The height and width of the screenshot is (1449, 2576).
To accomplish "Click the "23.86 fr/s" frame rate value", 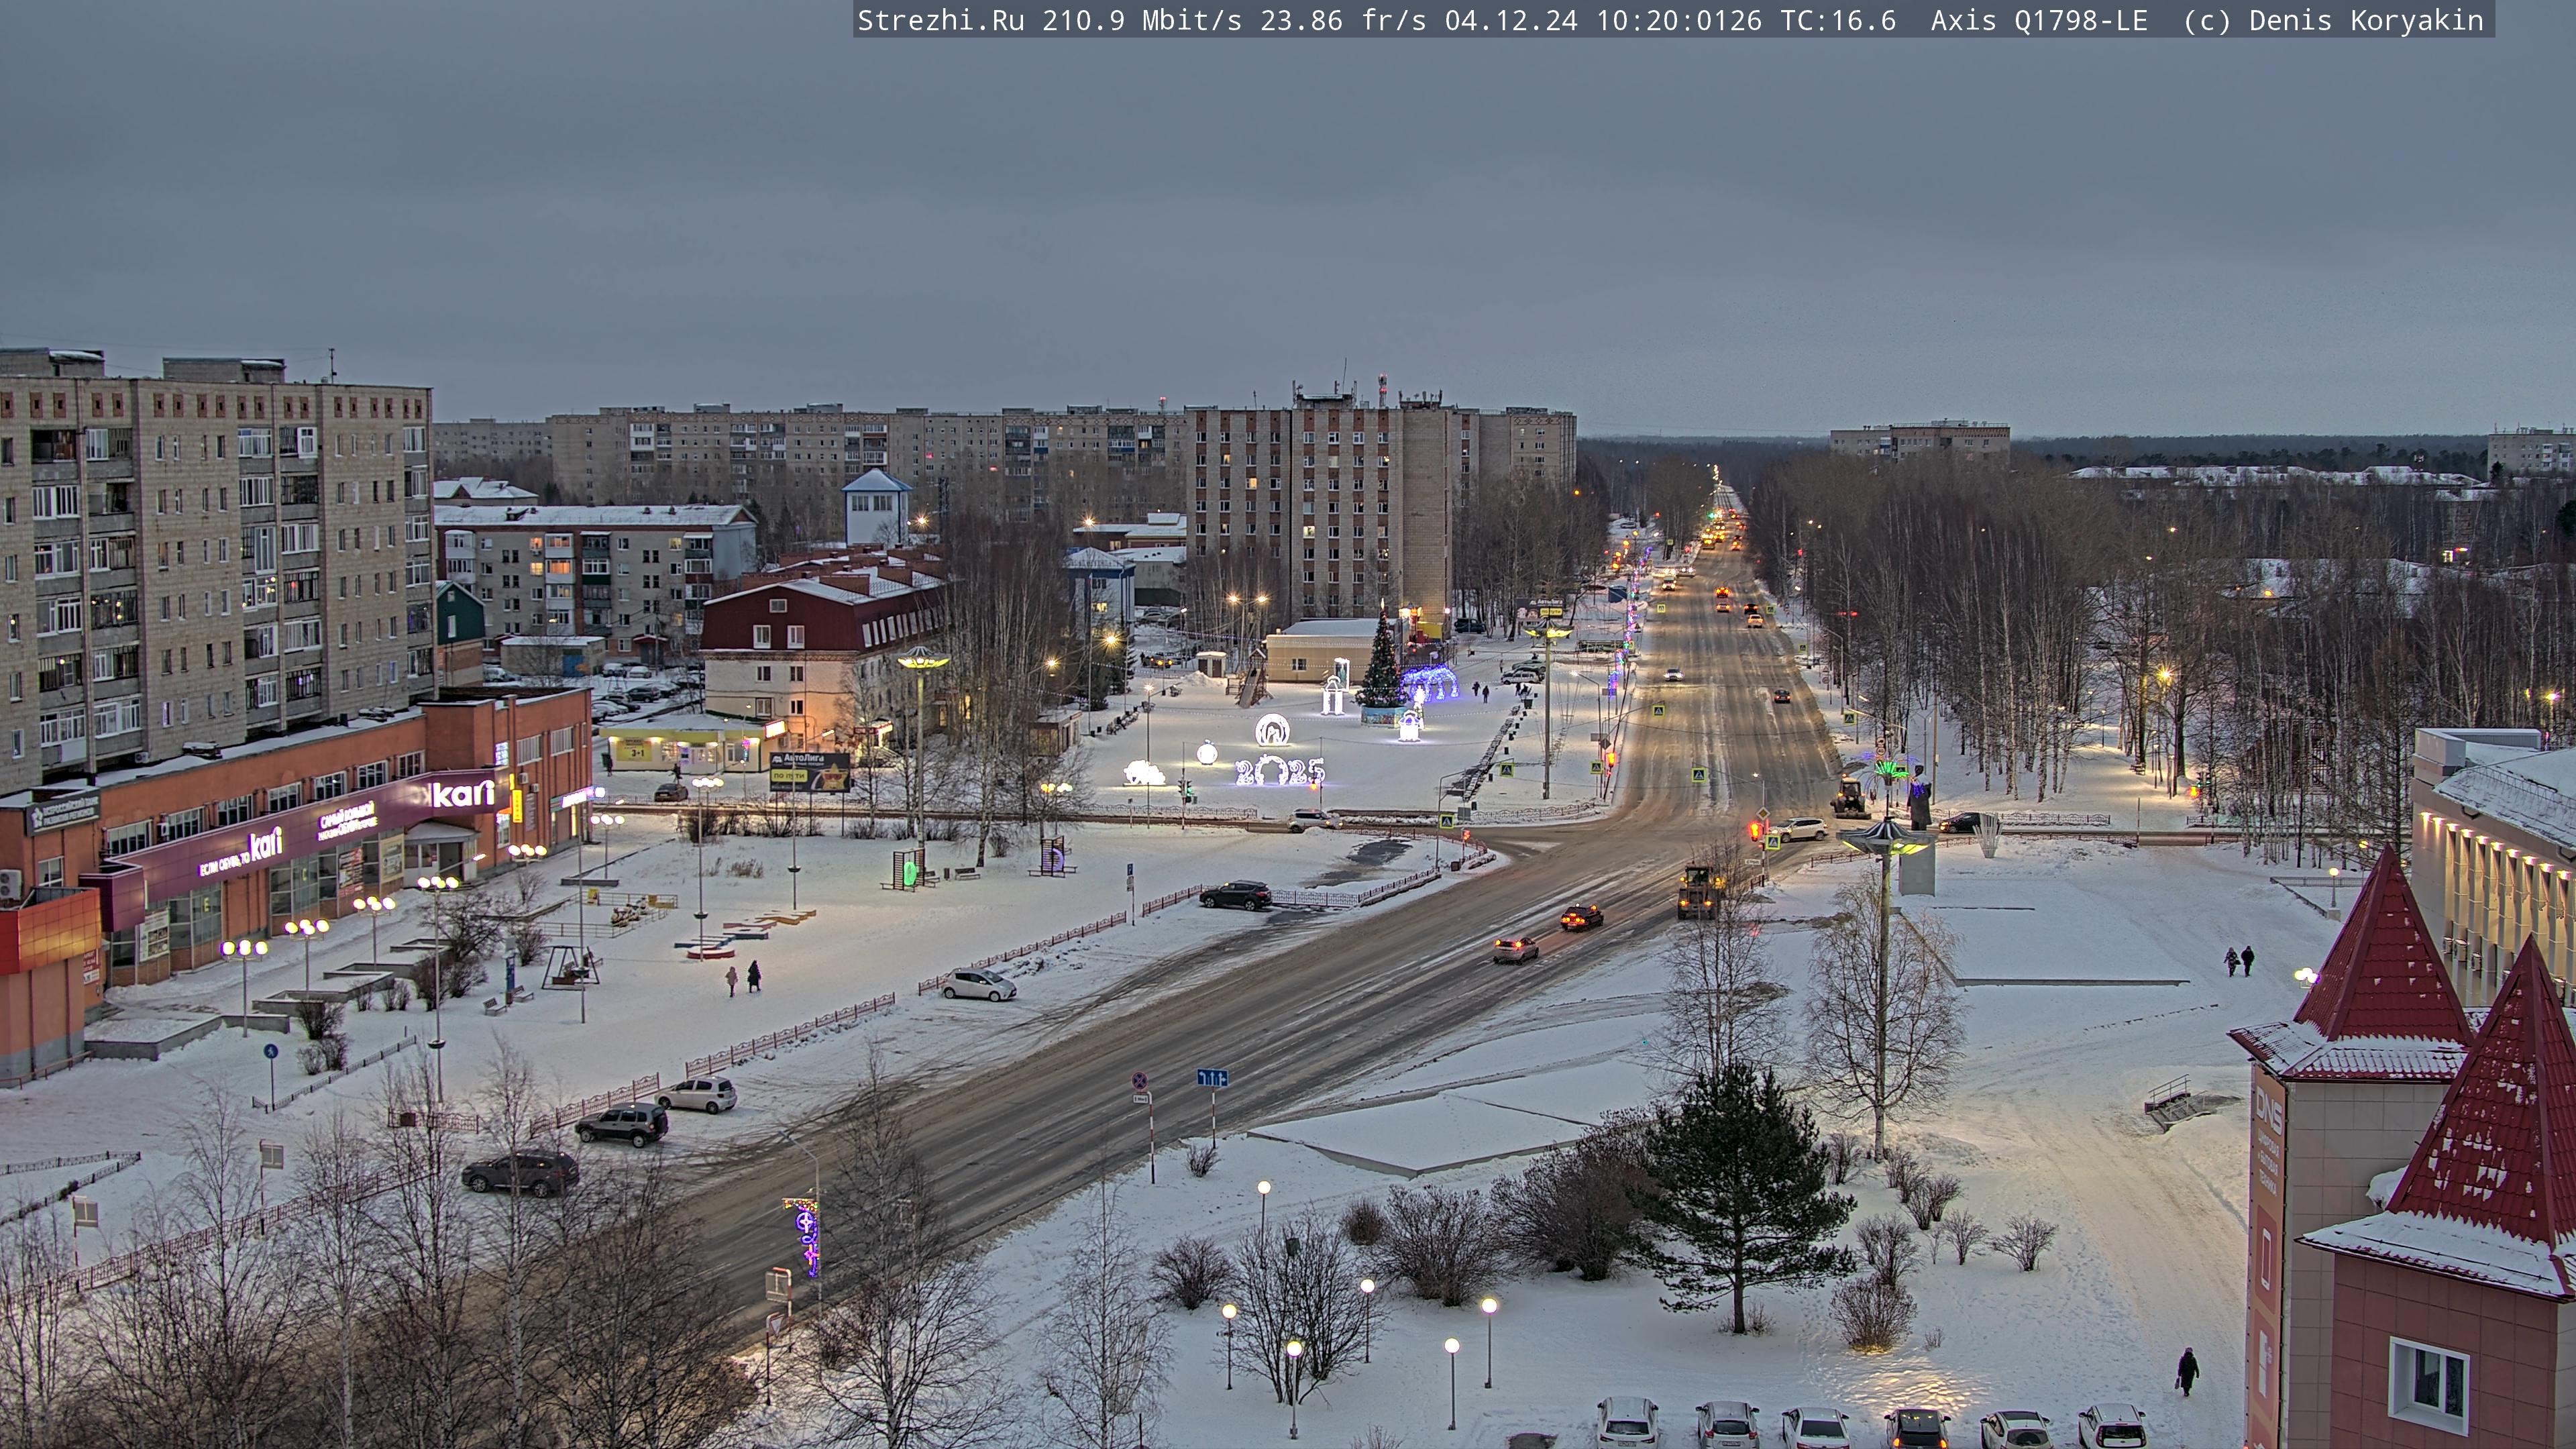I will click(1343, 21).
